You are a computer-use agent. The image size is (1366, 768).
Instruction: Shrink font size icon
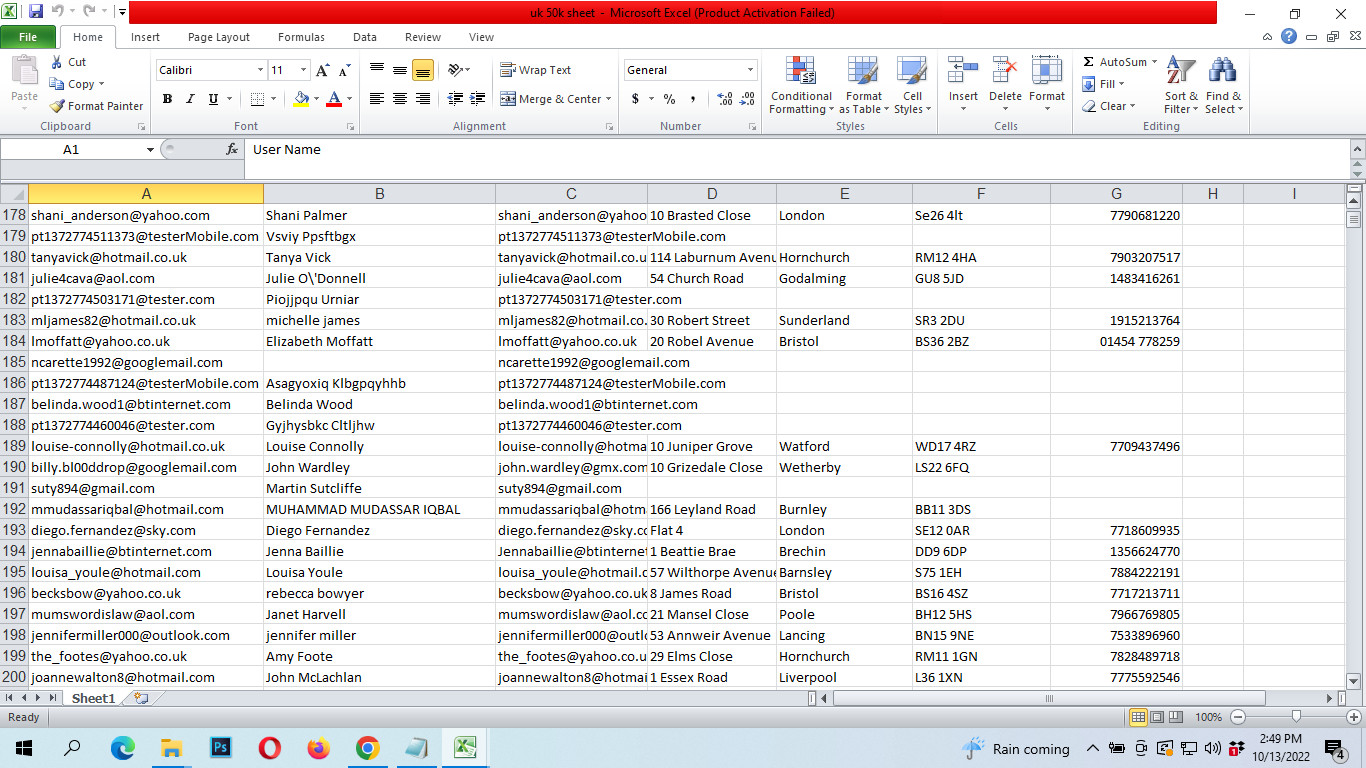click(x=345, y=70)
